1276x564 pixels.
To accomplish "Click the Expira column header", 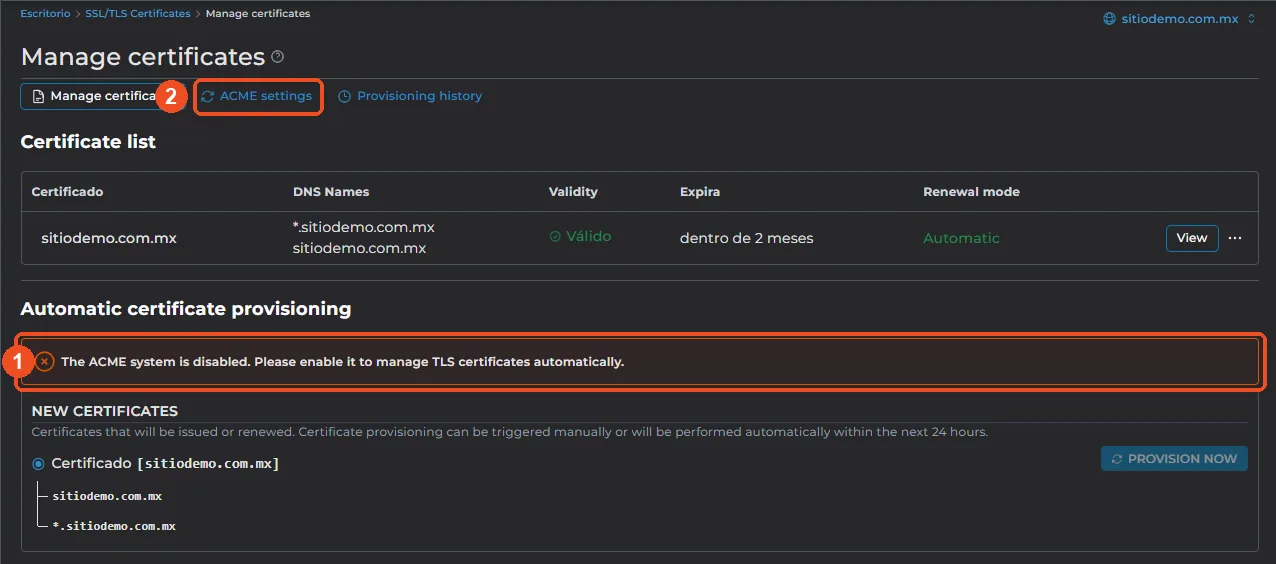I will (x=700, y=192).
